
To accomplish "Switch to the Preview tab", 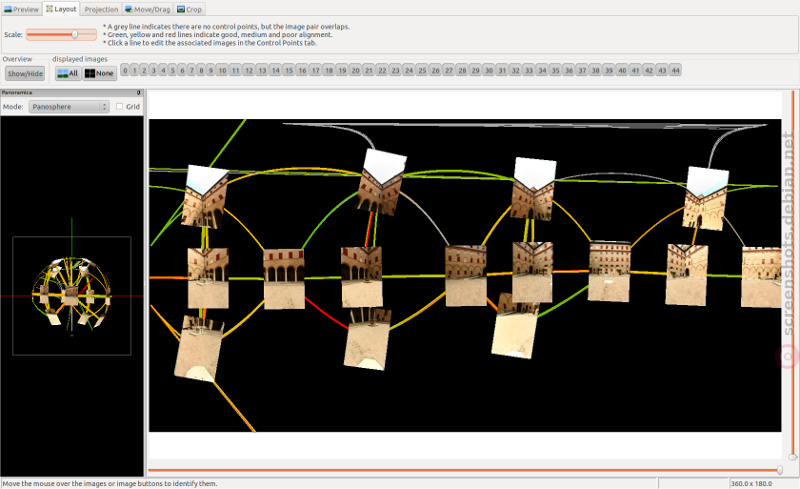I will (21, 9).
